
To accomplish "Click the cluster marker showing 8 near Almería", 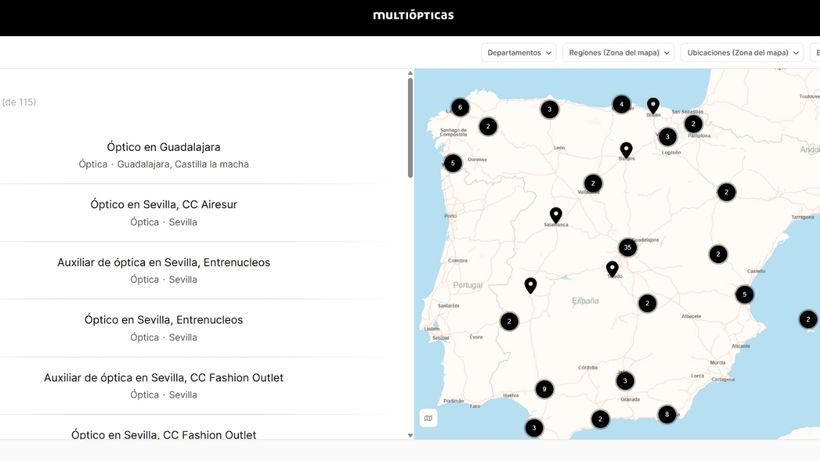I will 667,414.
